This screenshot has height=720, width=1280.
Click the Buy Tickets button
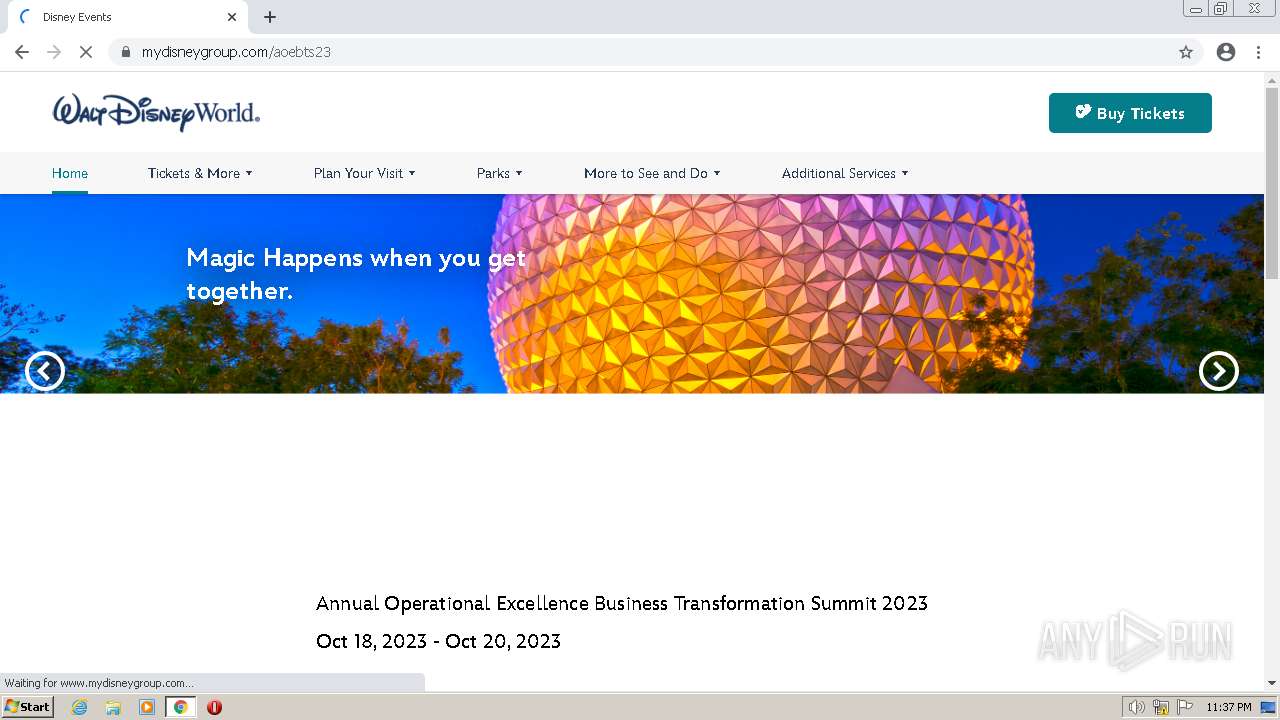(x=1130, y=113)
